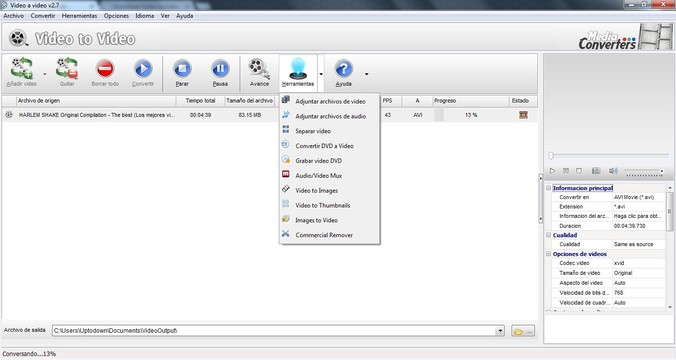Image resolution: width=676 pixels, height=360 pixels.
Task: Open the Idioma menu
Action: tap(144, 16)
